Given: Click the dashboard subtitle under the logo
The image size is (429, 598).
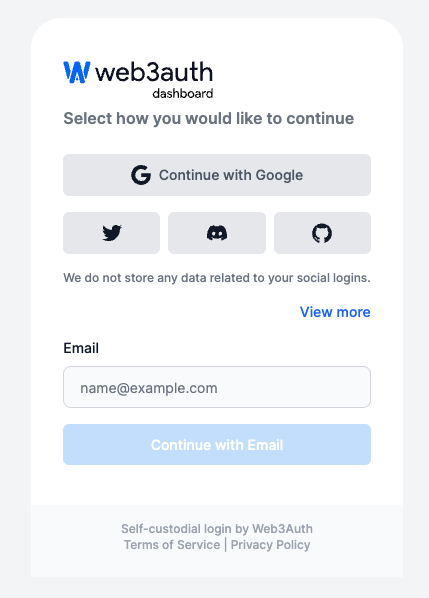Looking at the screenshot, I should [183, 93].
